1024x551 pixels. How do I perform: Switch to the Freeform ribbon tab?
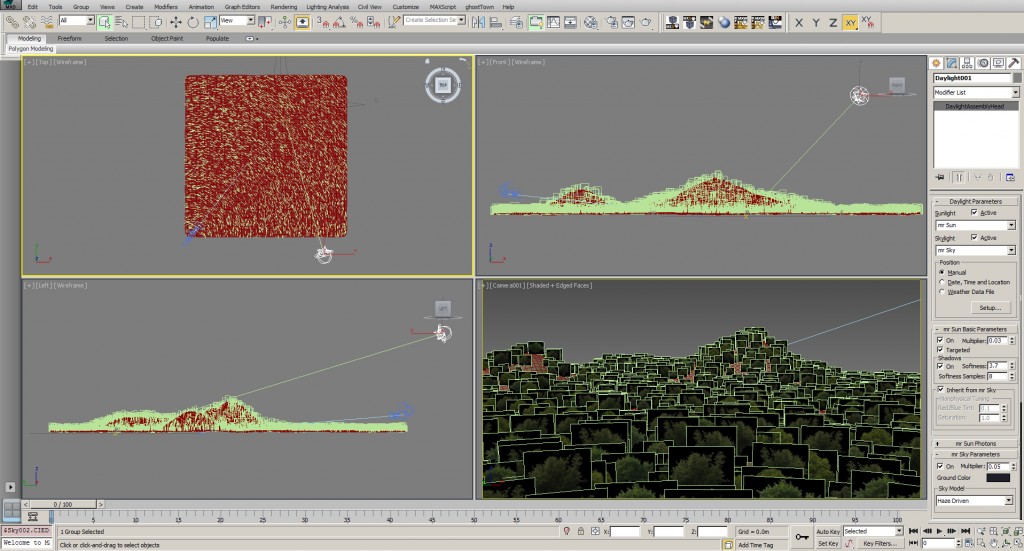(x=69, y=39)
